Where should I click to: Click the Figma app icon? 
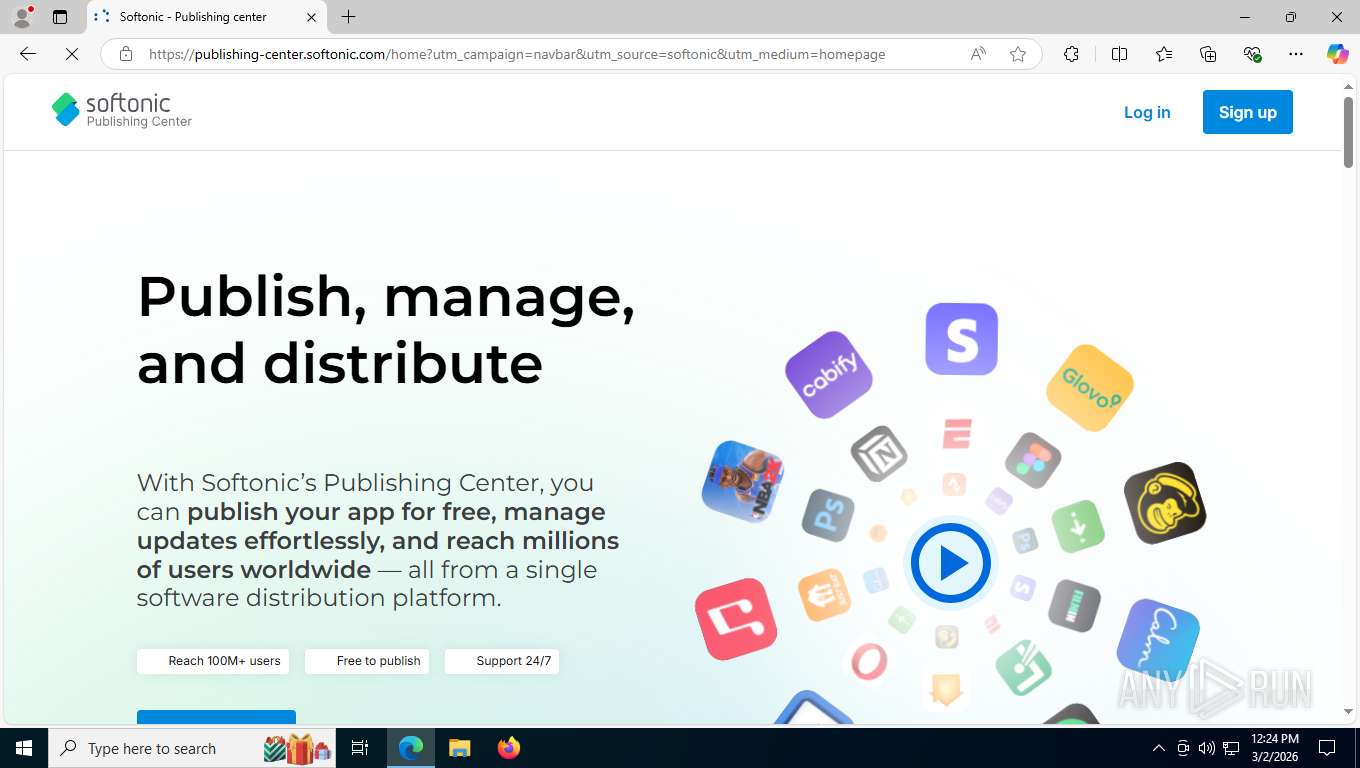(1033, 461)
